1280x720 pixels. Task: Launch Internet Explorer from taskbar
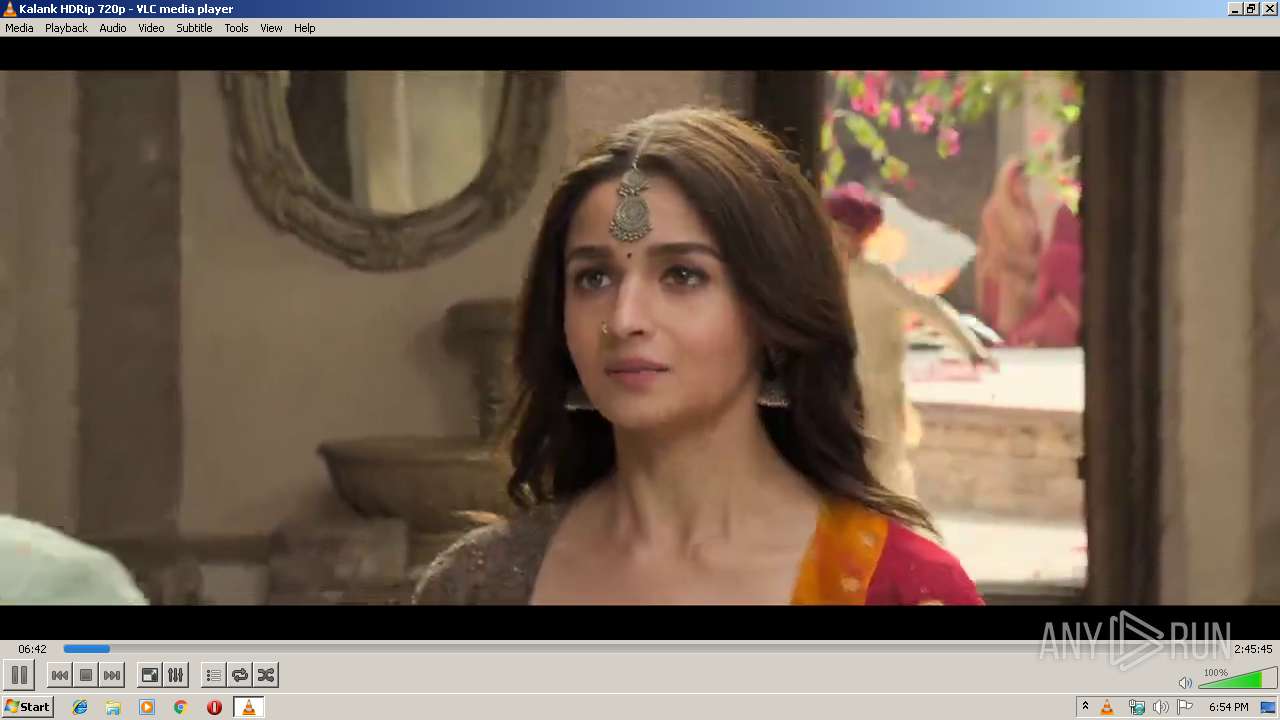80,707
